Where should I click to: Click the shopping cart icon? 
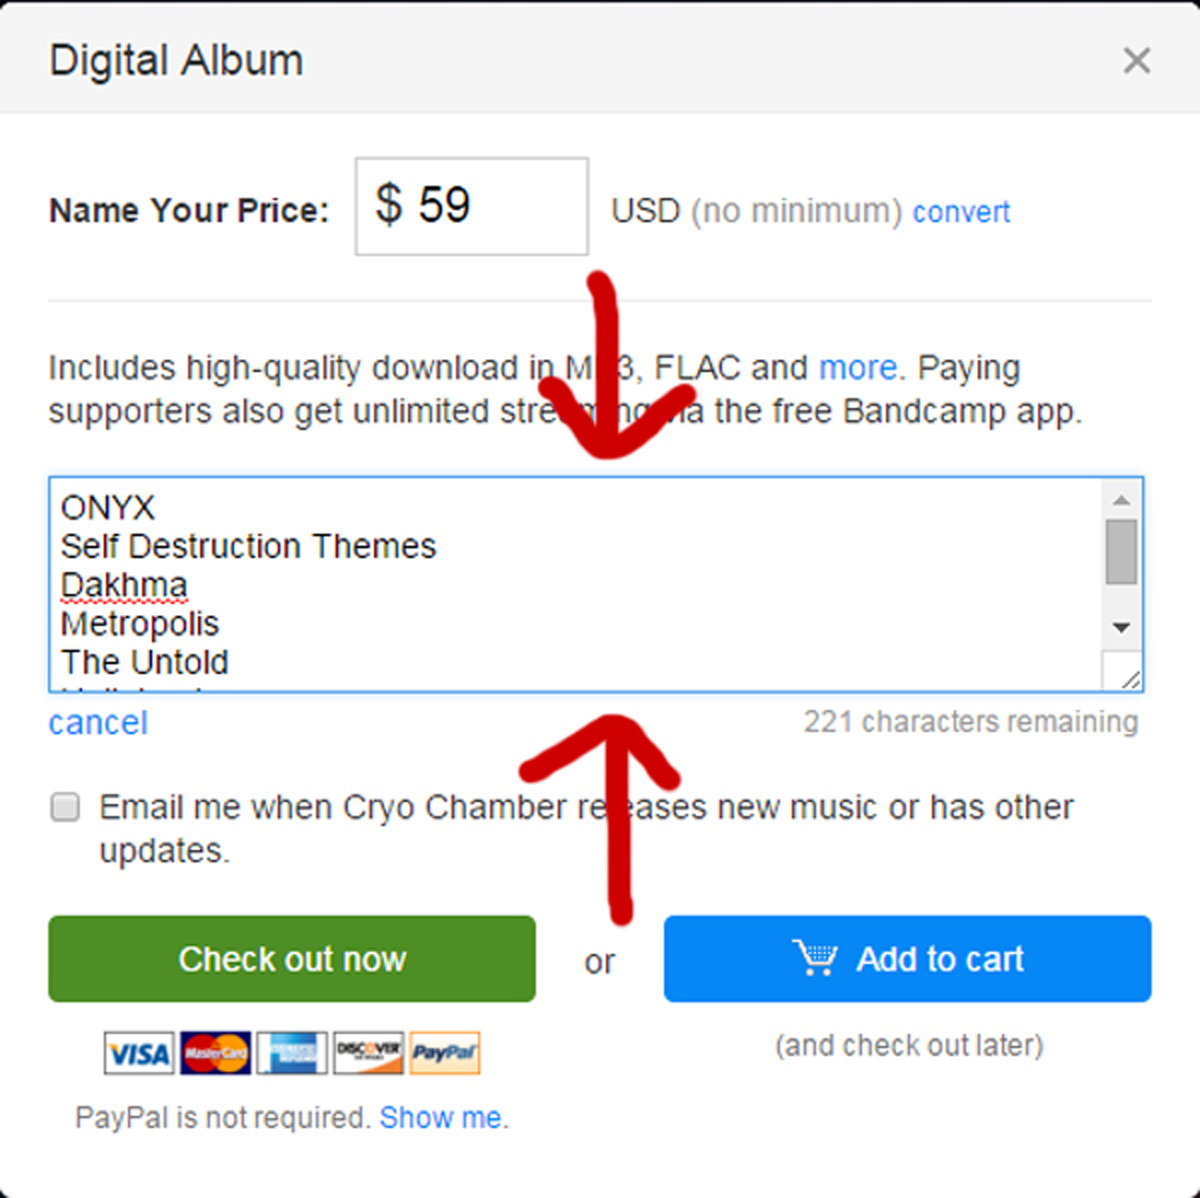pos(815,957)
